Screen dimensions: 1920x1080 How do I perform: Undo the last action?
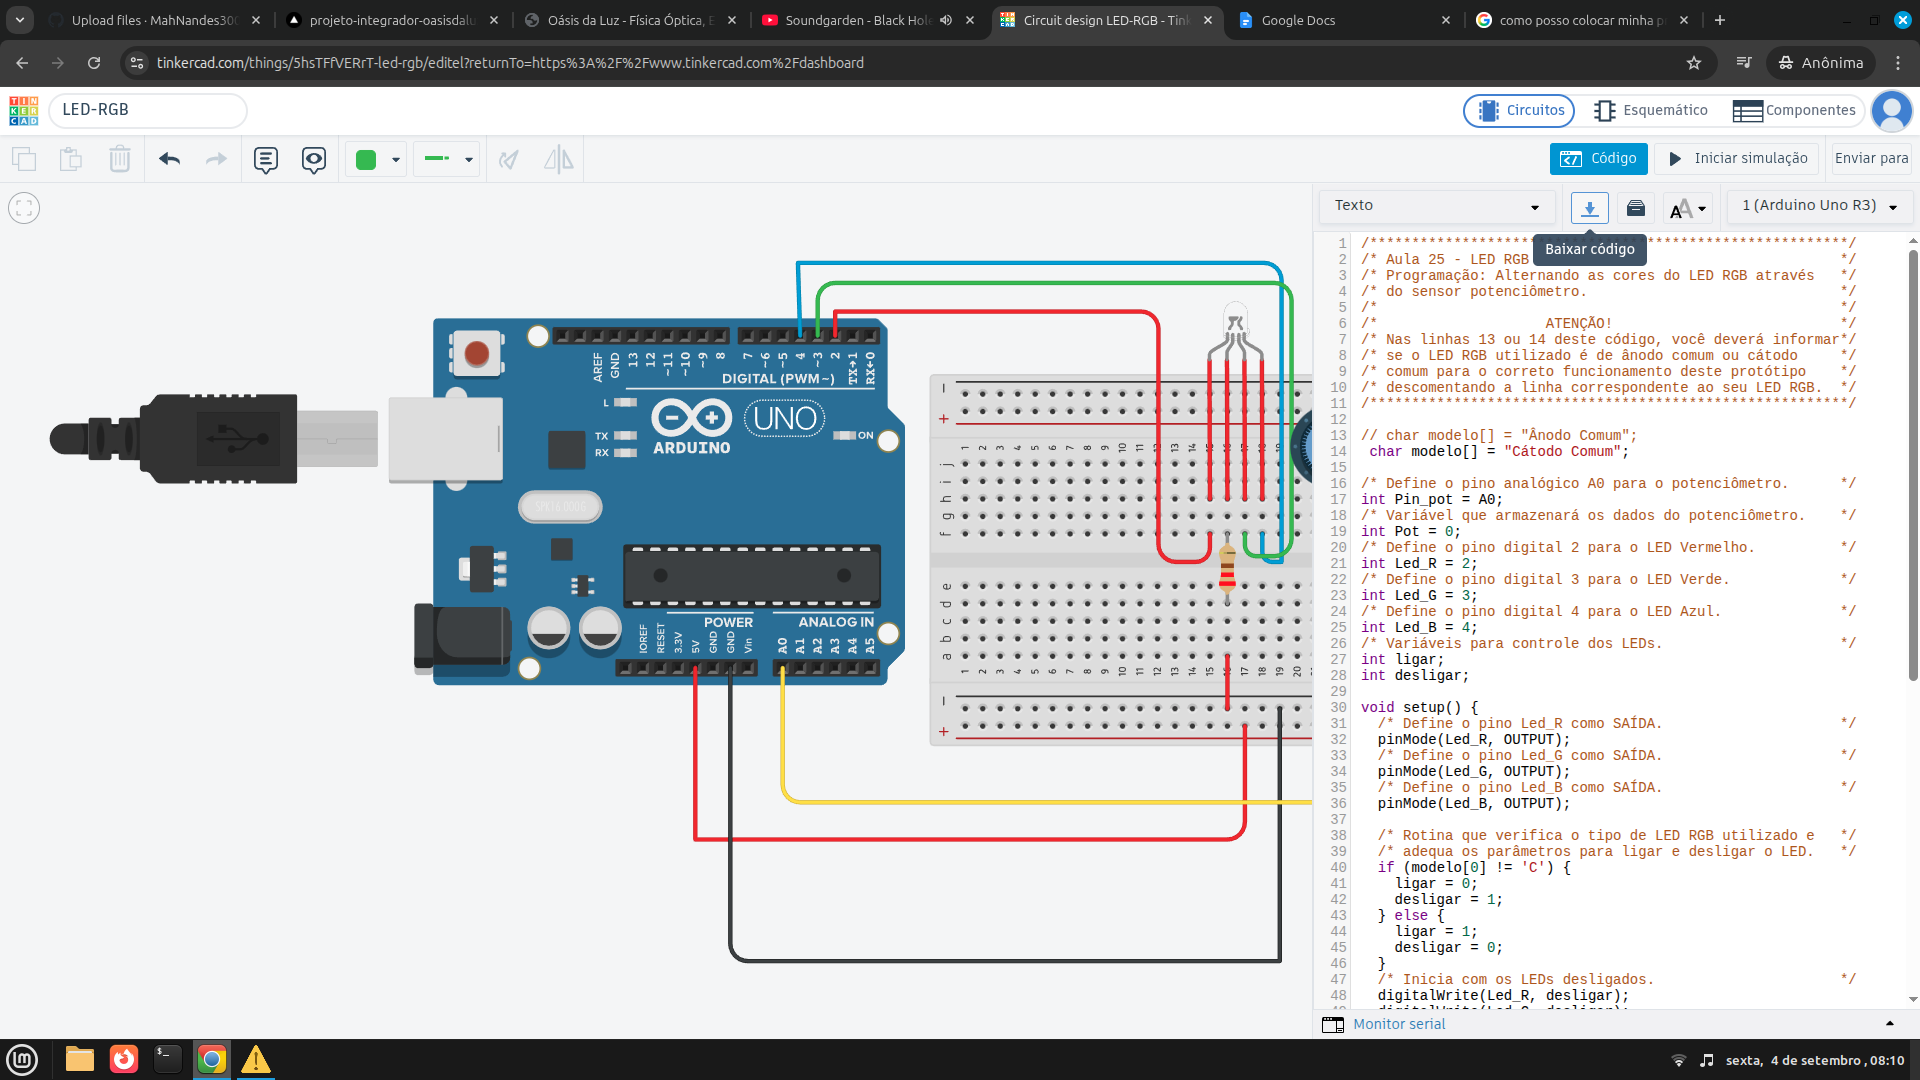(x=169, y=159)
